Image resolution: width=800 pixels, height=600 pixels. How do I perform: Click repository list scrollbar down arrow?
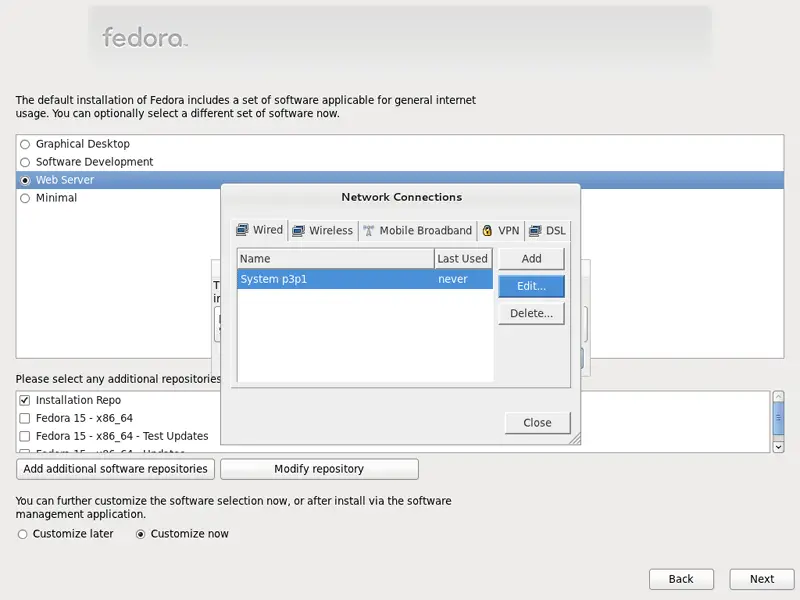point(779,447)
